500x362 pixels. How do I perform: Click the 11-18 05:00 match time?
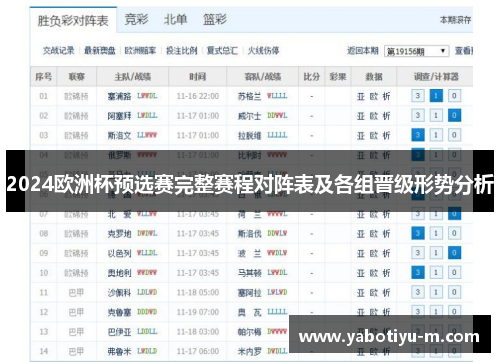pos(198,293)
